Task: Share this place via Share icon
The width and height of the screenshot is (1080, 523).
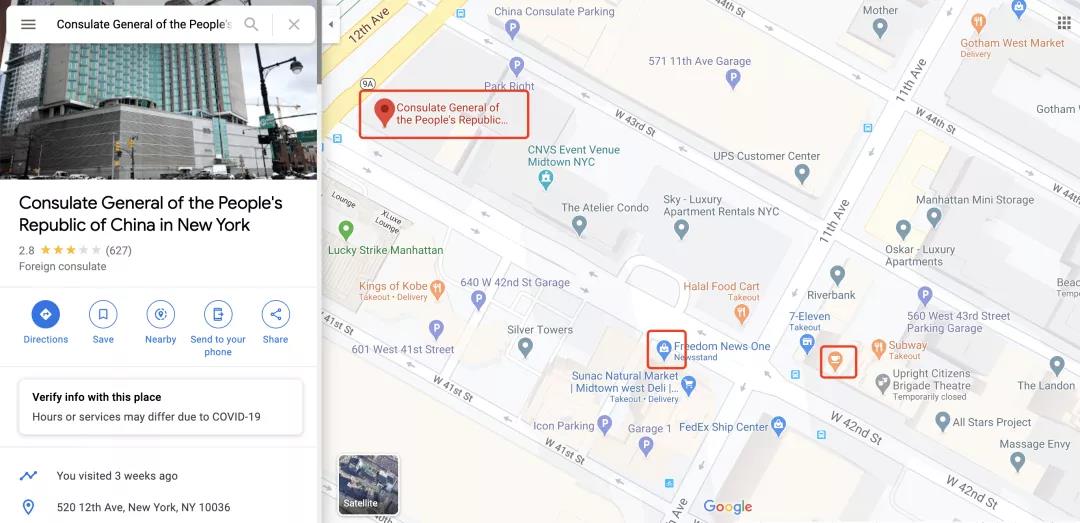Action: tap(276, 314)
